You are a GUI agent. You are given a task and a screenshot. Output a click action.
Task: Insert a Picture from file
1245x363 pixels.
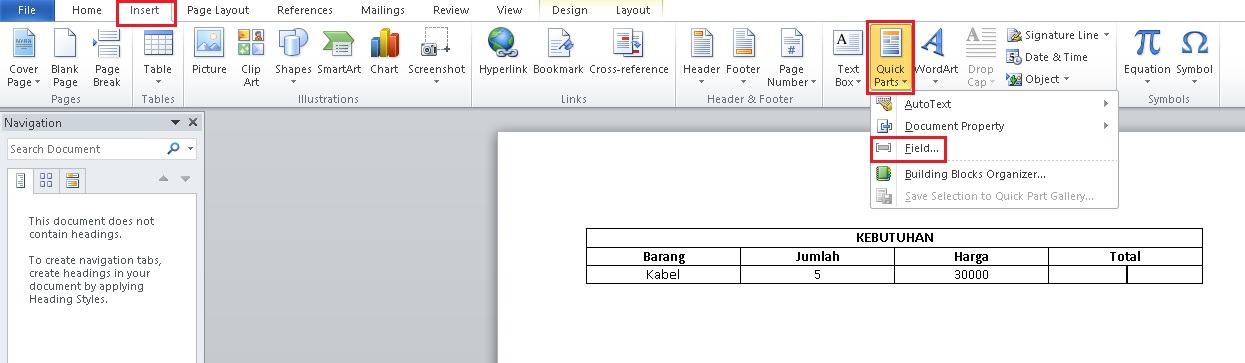click(209, 53)
